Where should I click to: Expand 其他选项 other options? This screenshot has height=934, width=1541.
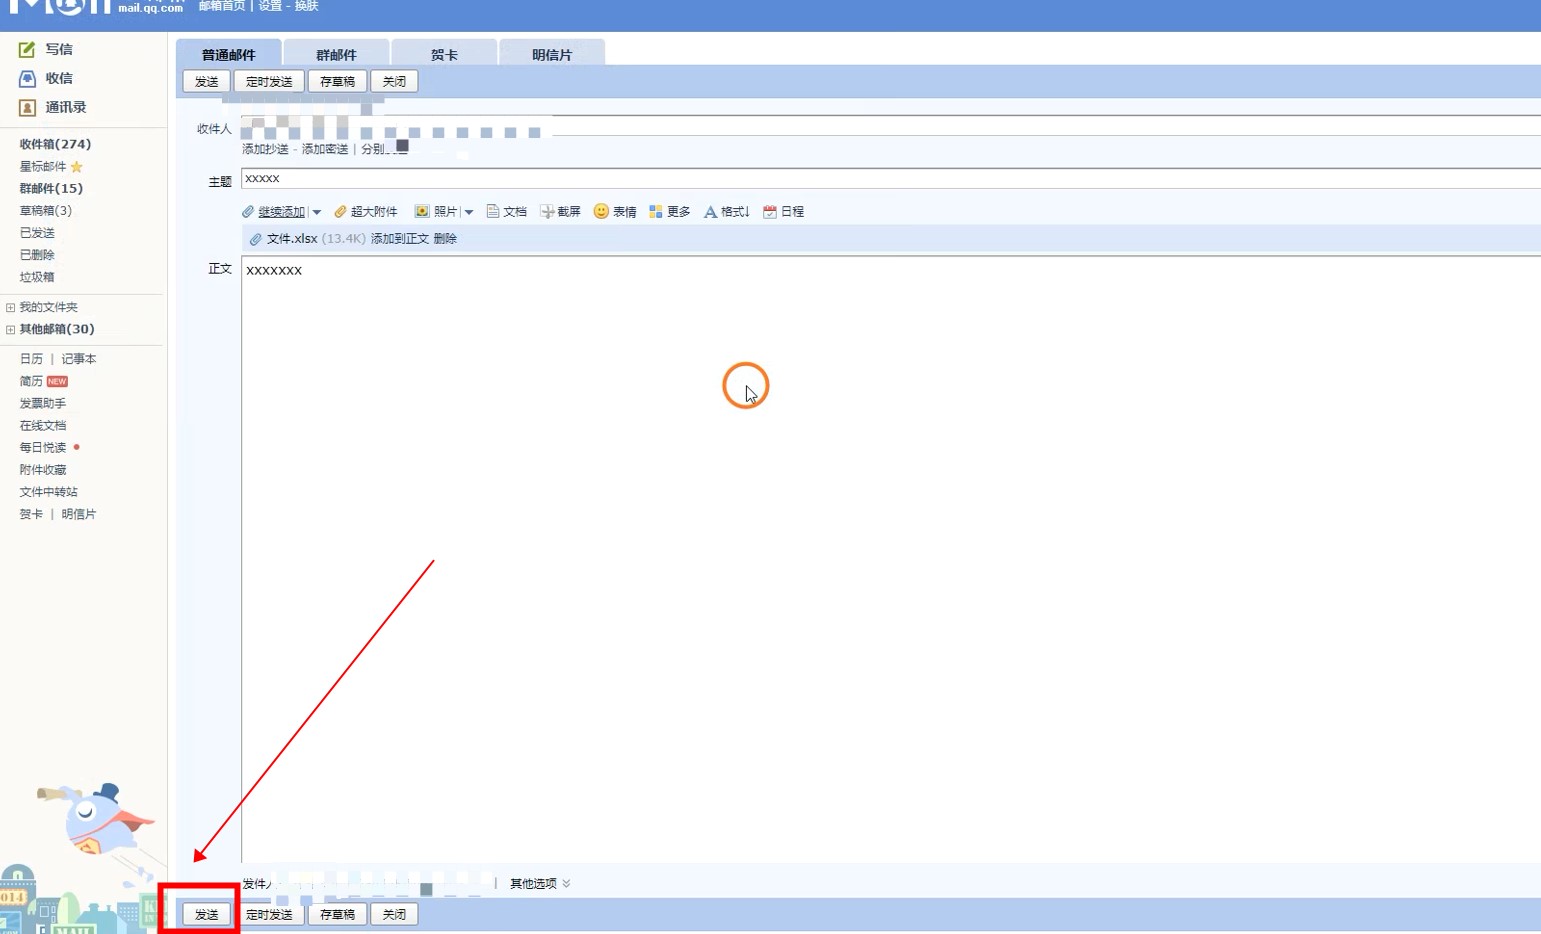[540, 884]
